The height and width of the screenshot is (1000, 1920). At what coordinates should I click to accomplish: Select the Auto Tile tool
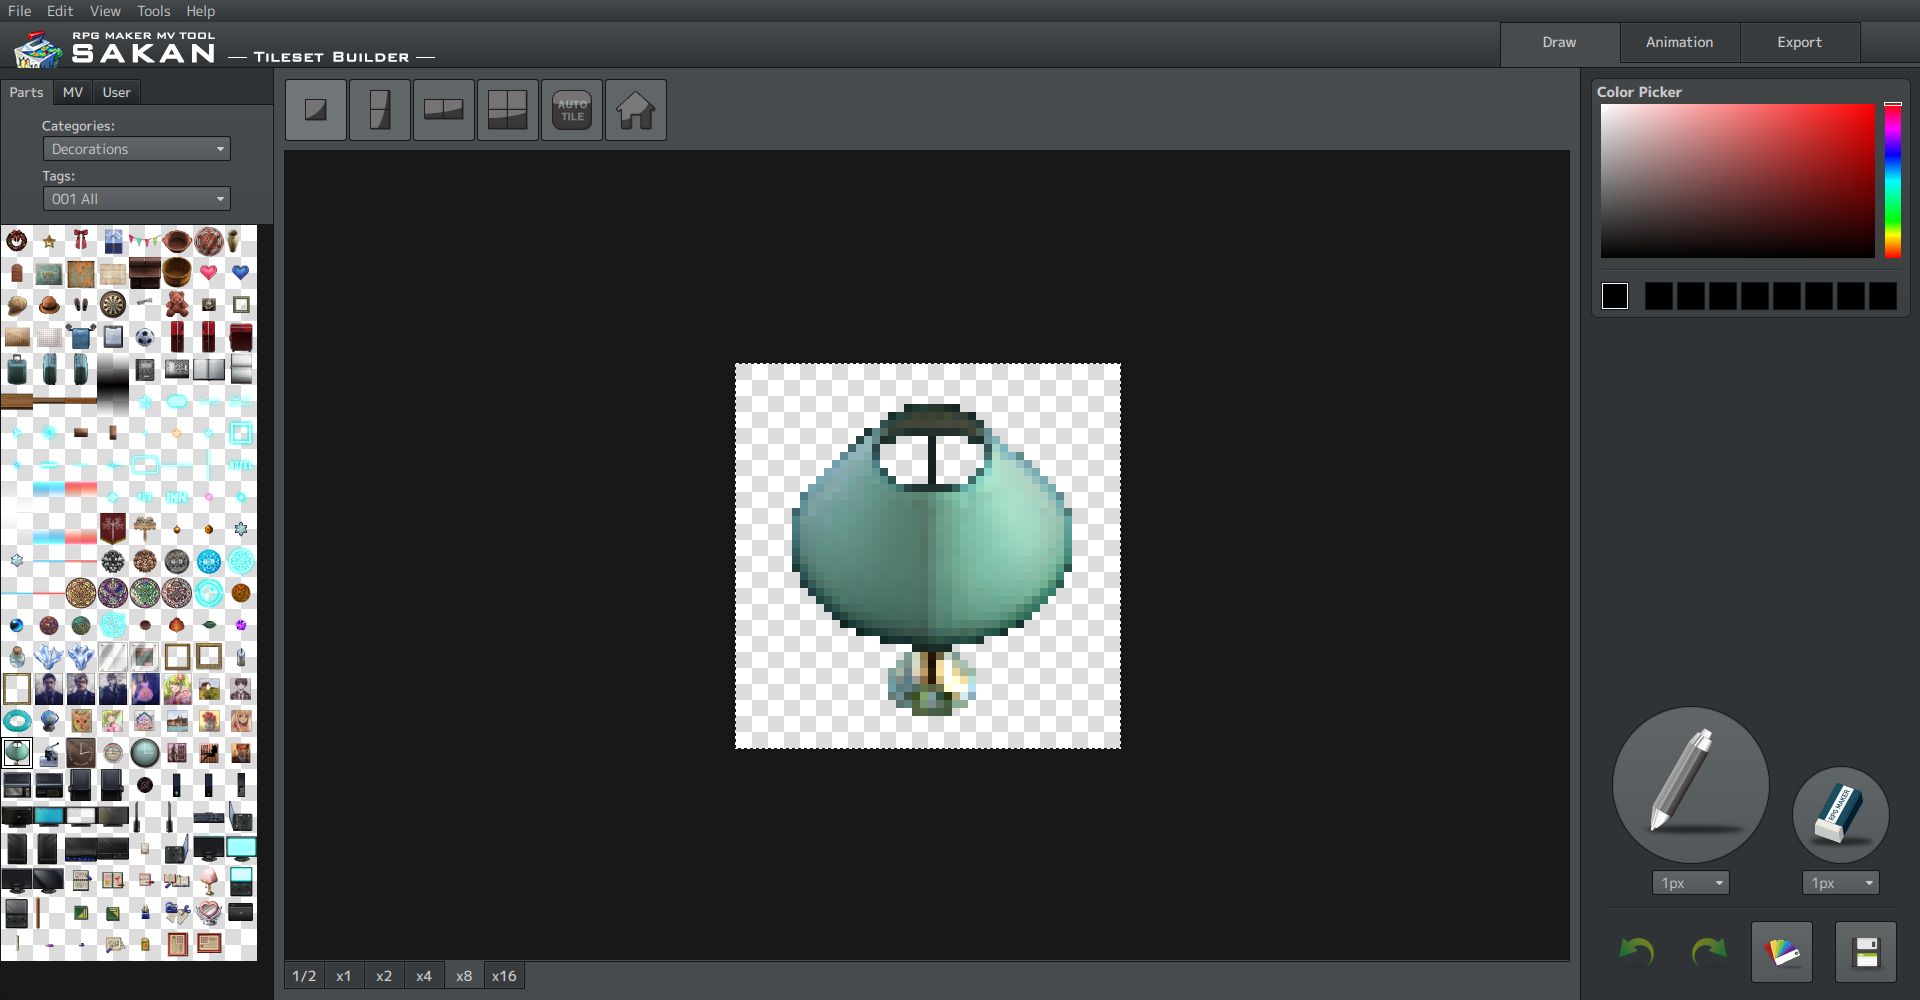[x=572, y=110]
